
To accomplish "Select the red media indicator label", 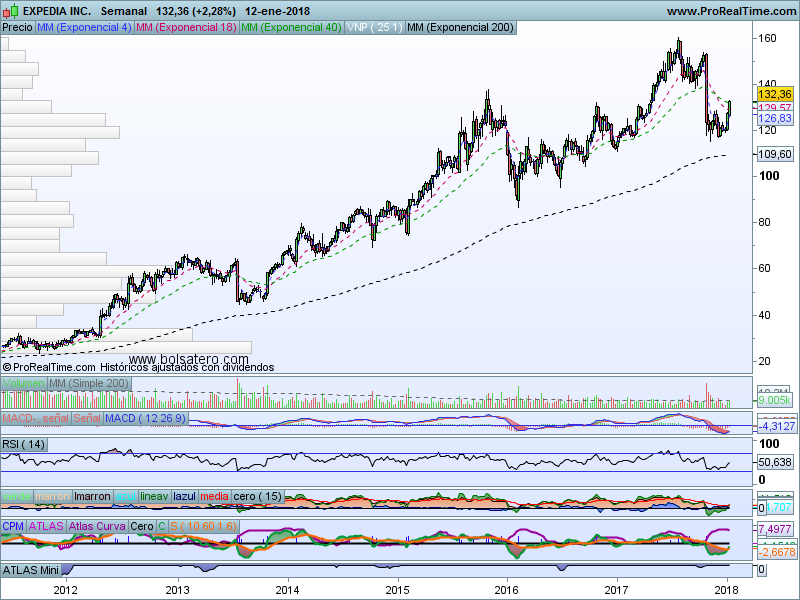I will pyautogui.click(x=214, y=496).
